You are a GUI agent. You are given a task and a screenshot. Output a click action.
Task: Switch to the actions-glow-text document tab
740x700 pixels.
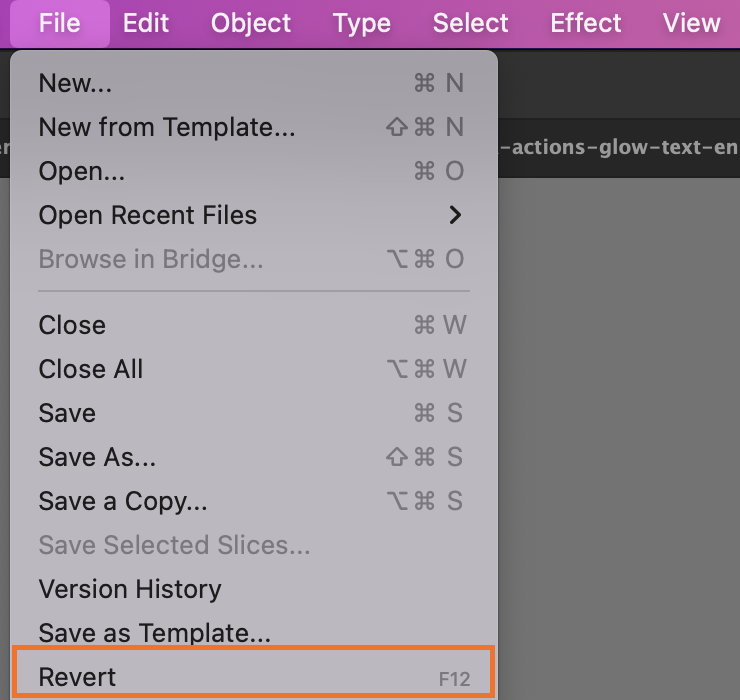point(618,148)
